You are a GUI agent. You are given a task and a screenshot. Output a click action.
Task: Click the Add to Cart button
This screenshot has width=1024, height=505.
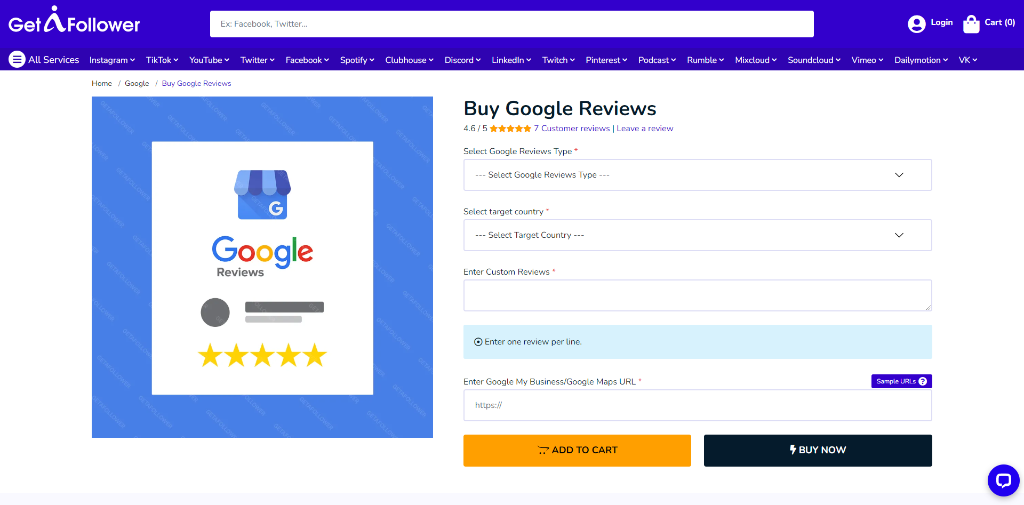(x=577, y=451)
